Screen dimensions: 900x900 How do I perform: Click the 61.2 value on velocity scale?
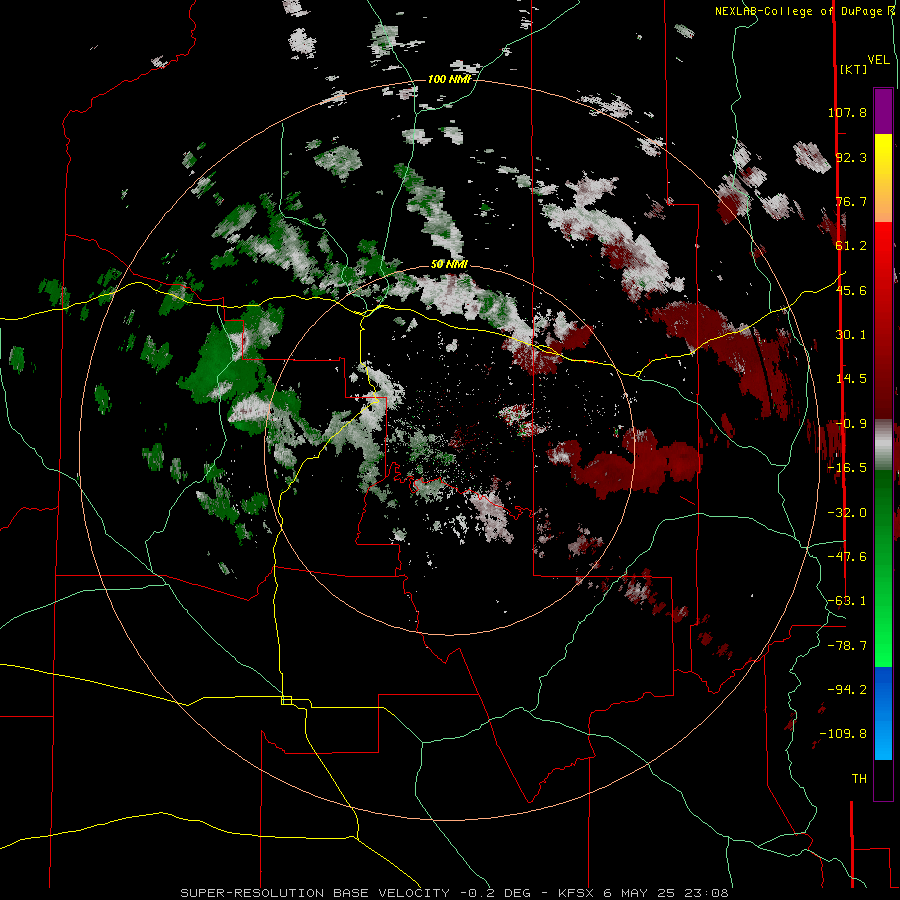click(x=851, y=246)
